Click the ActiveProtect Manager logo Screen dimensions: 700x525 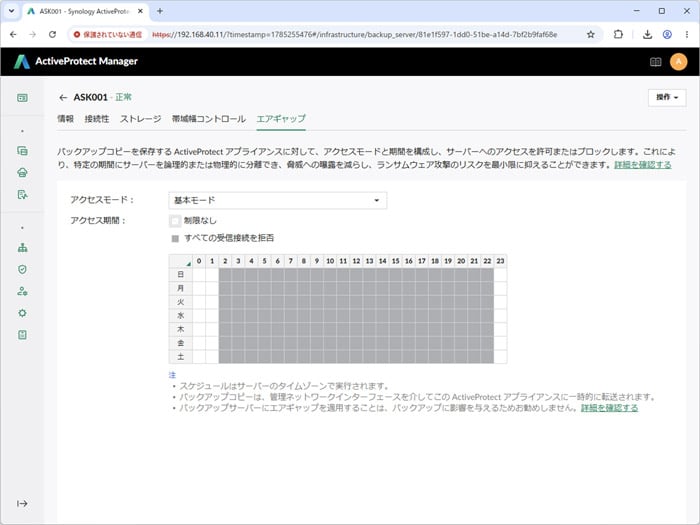coord(75,61)
